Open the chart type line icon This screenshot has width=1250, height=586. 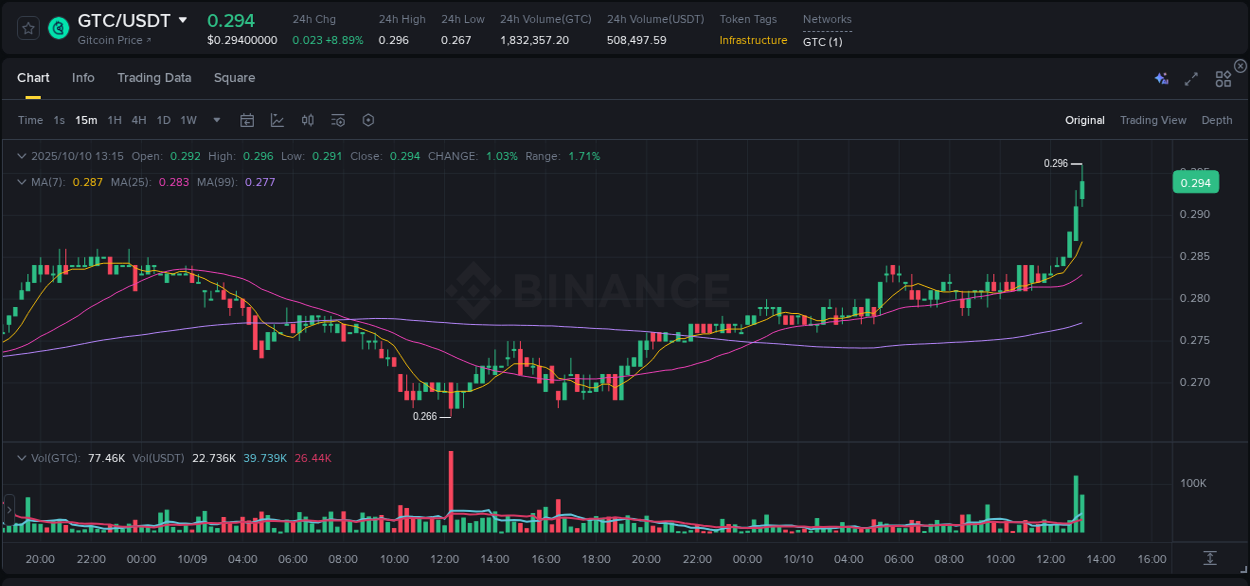point(277,120)
